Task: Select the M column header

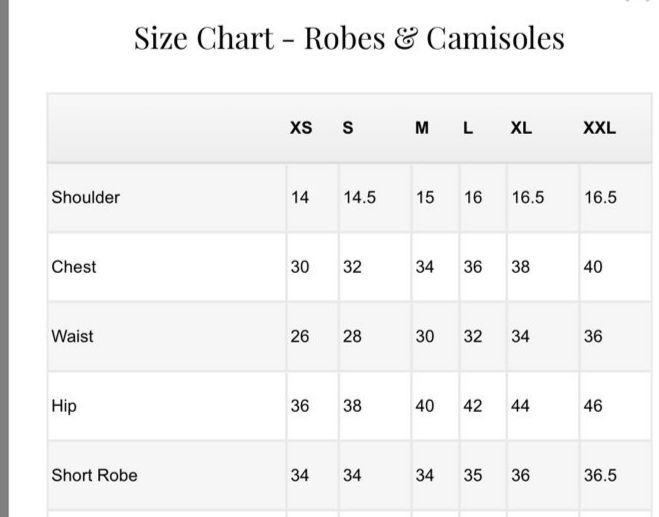Action: click(x=422, y=128)
